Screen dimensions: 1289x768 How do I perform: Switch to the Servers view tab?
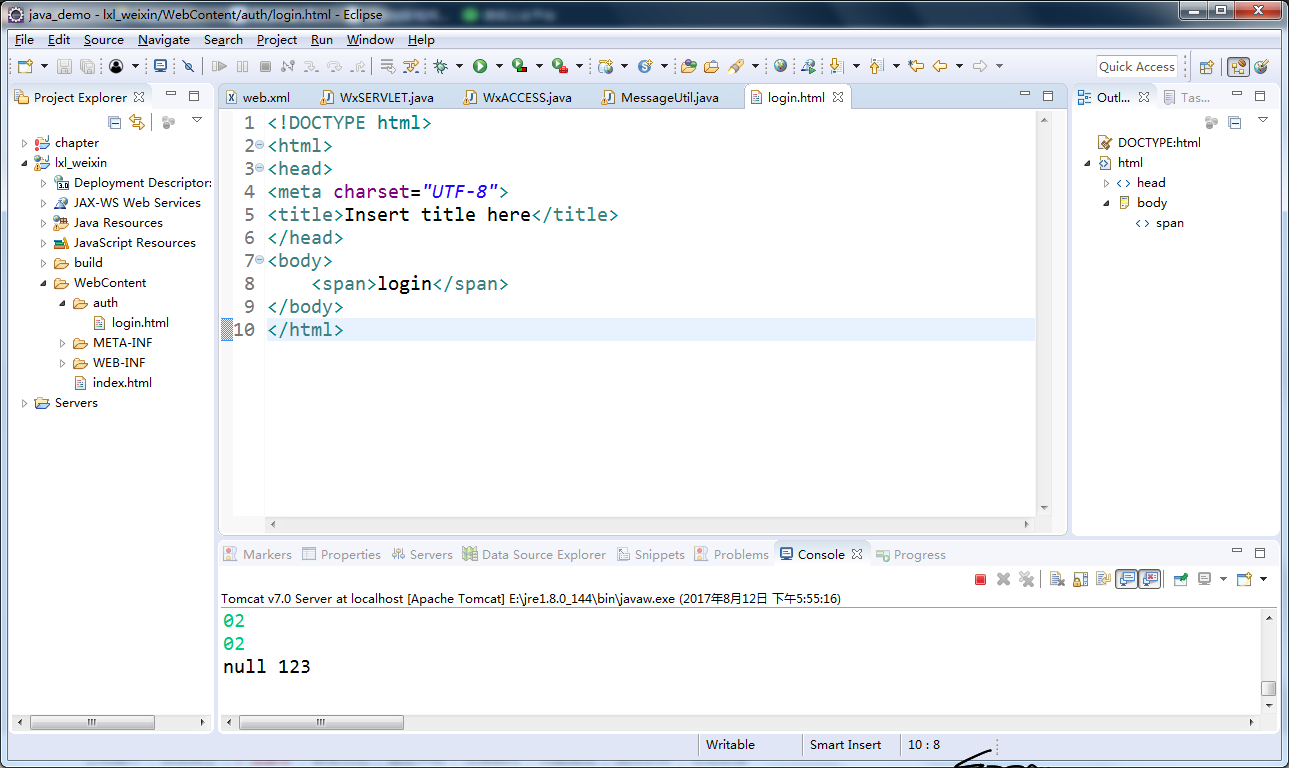click(x=423, y=554)
